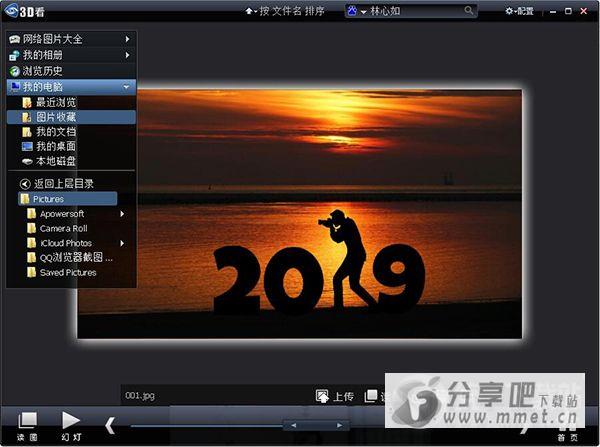600x447 pixels.
Task: Expand the 网络图片大全 menu
Action: tap(71, 39)
